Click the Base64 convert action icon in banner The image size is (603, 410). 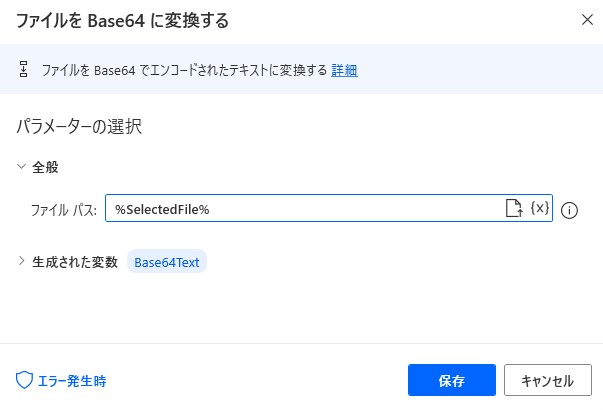23,69
